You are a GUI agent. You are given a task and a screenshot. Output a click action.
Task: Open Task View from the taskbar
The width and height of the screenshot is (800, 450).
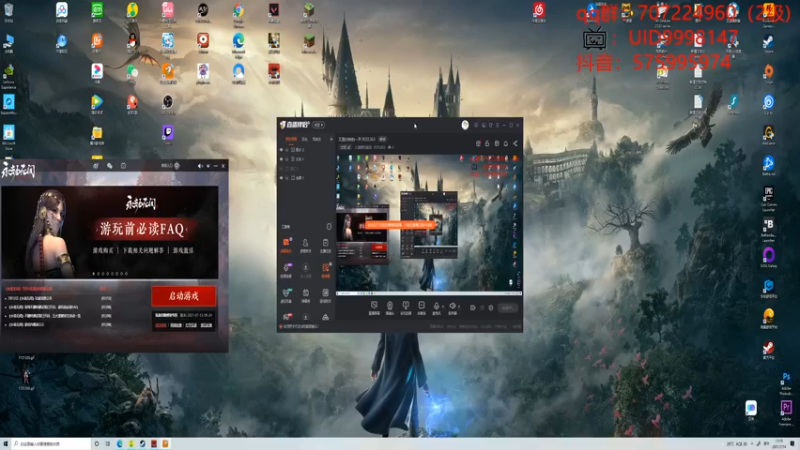[x=108, y=444]
